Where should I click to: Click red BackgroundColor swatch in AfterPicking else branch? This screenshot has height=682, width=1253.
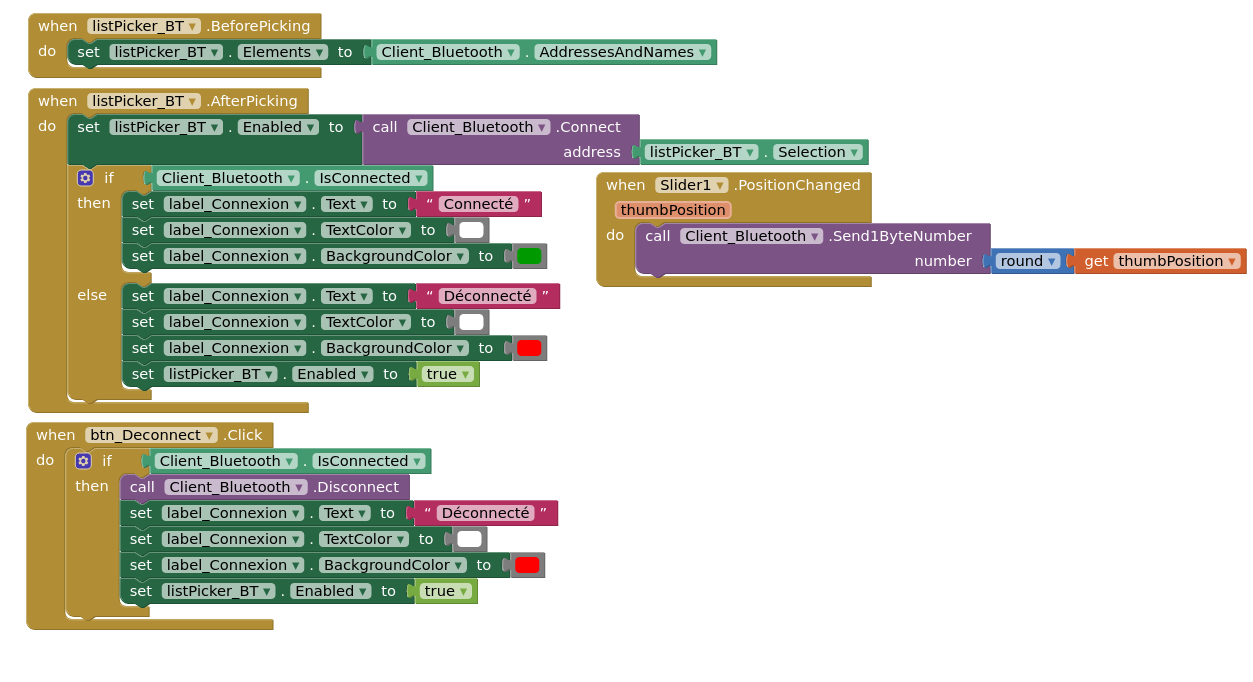(x=529, y=348)
